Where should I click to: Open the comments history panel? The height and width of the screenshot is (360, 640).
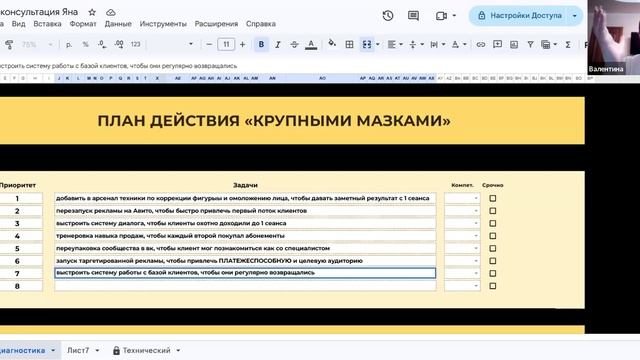(x=413, y=16)
